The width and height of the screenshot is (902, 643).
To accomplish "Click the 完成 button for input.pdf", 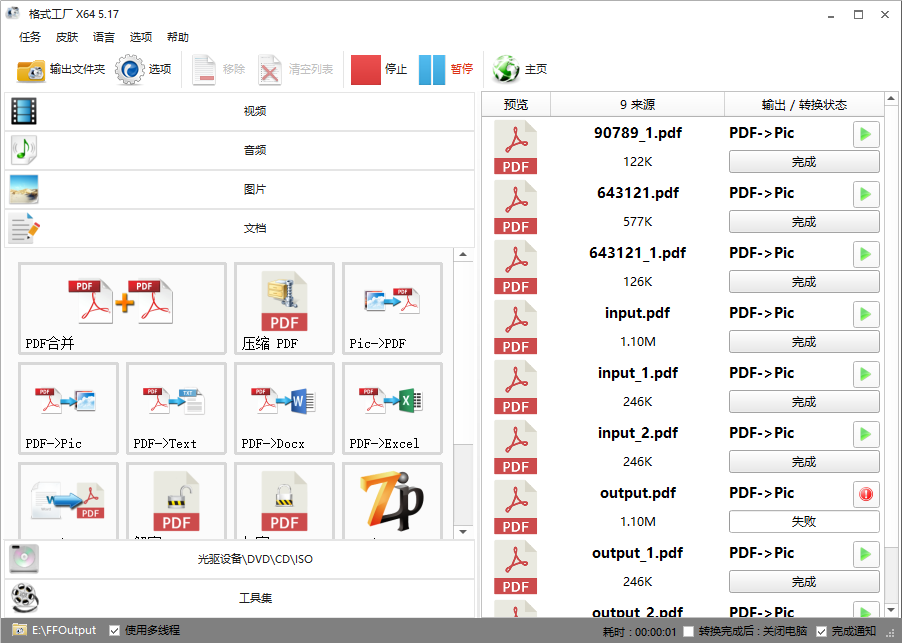I will click(x=804, y=342).
